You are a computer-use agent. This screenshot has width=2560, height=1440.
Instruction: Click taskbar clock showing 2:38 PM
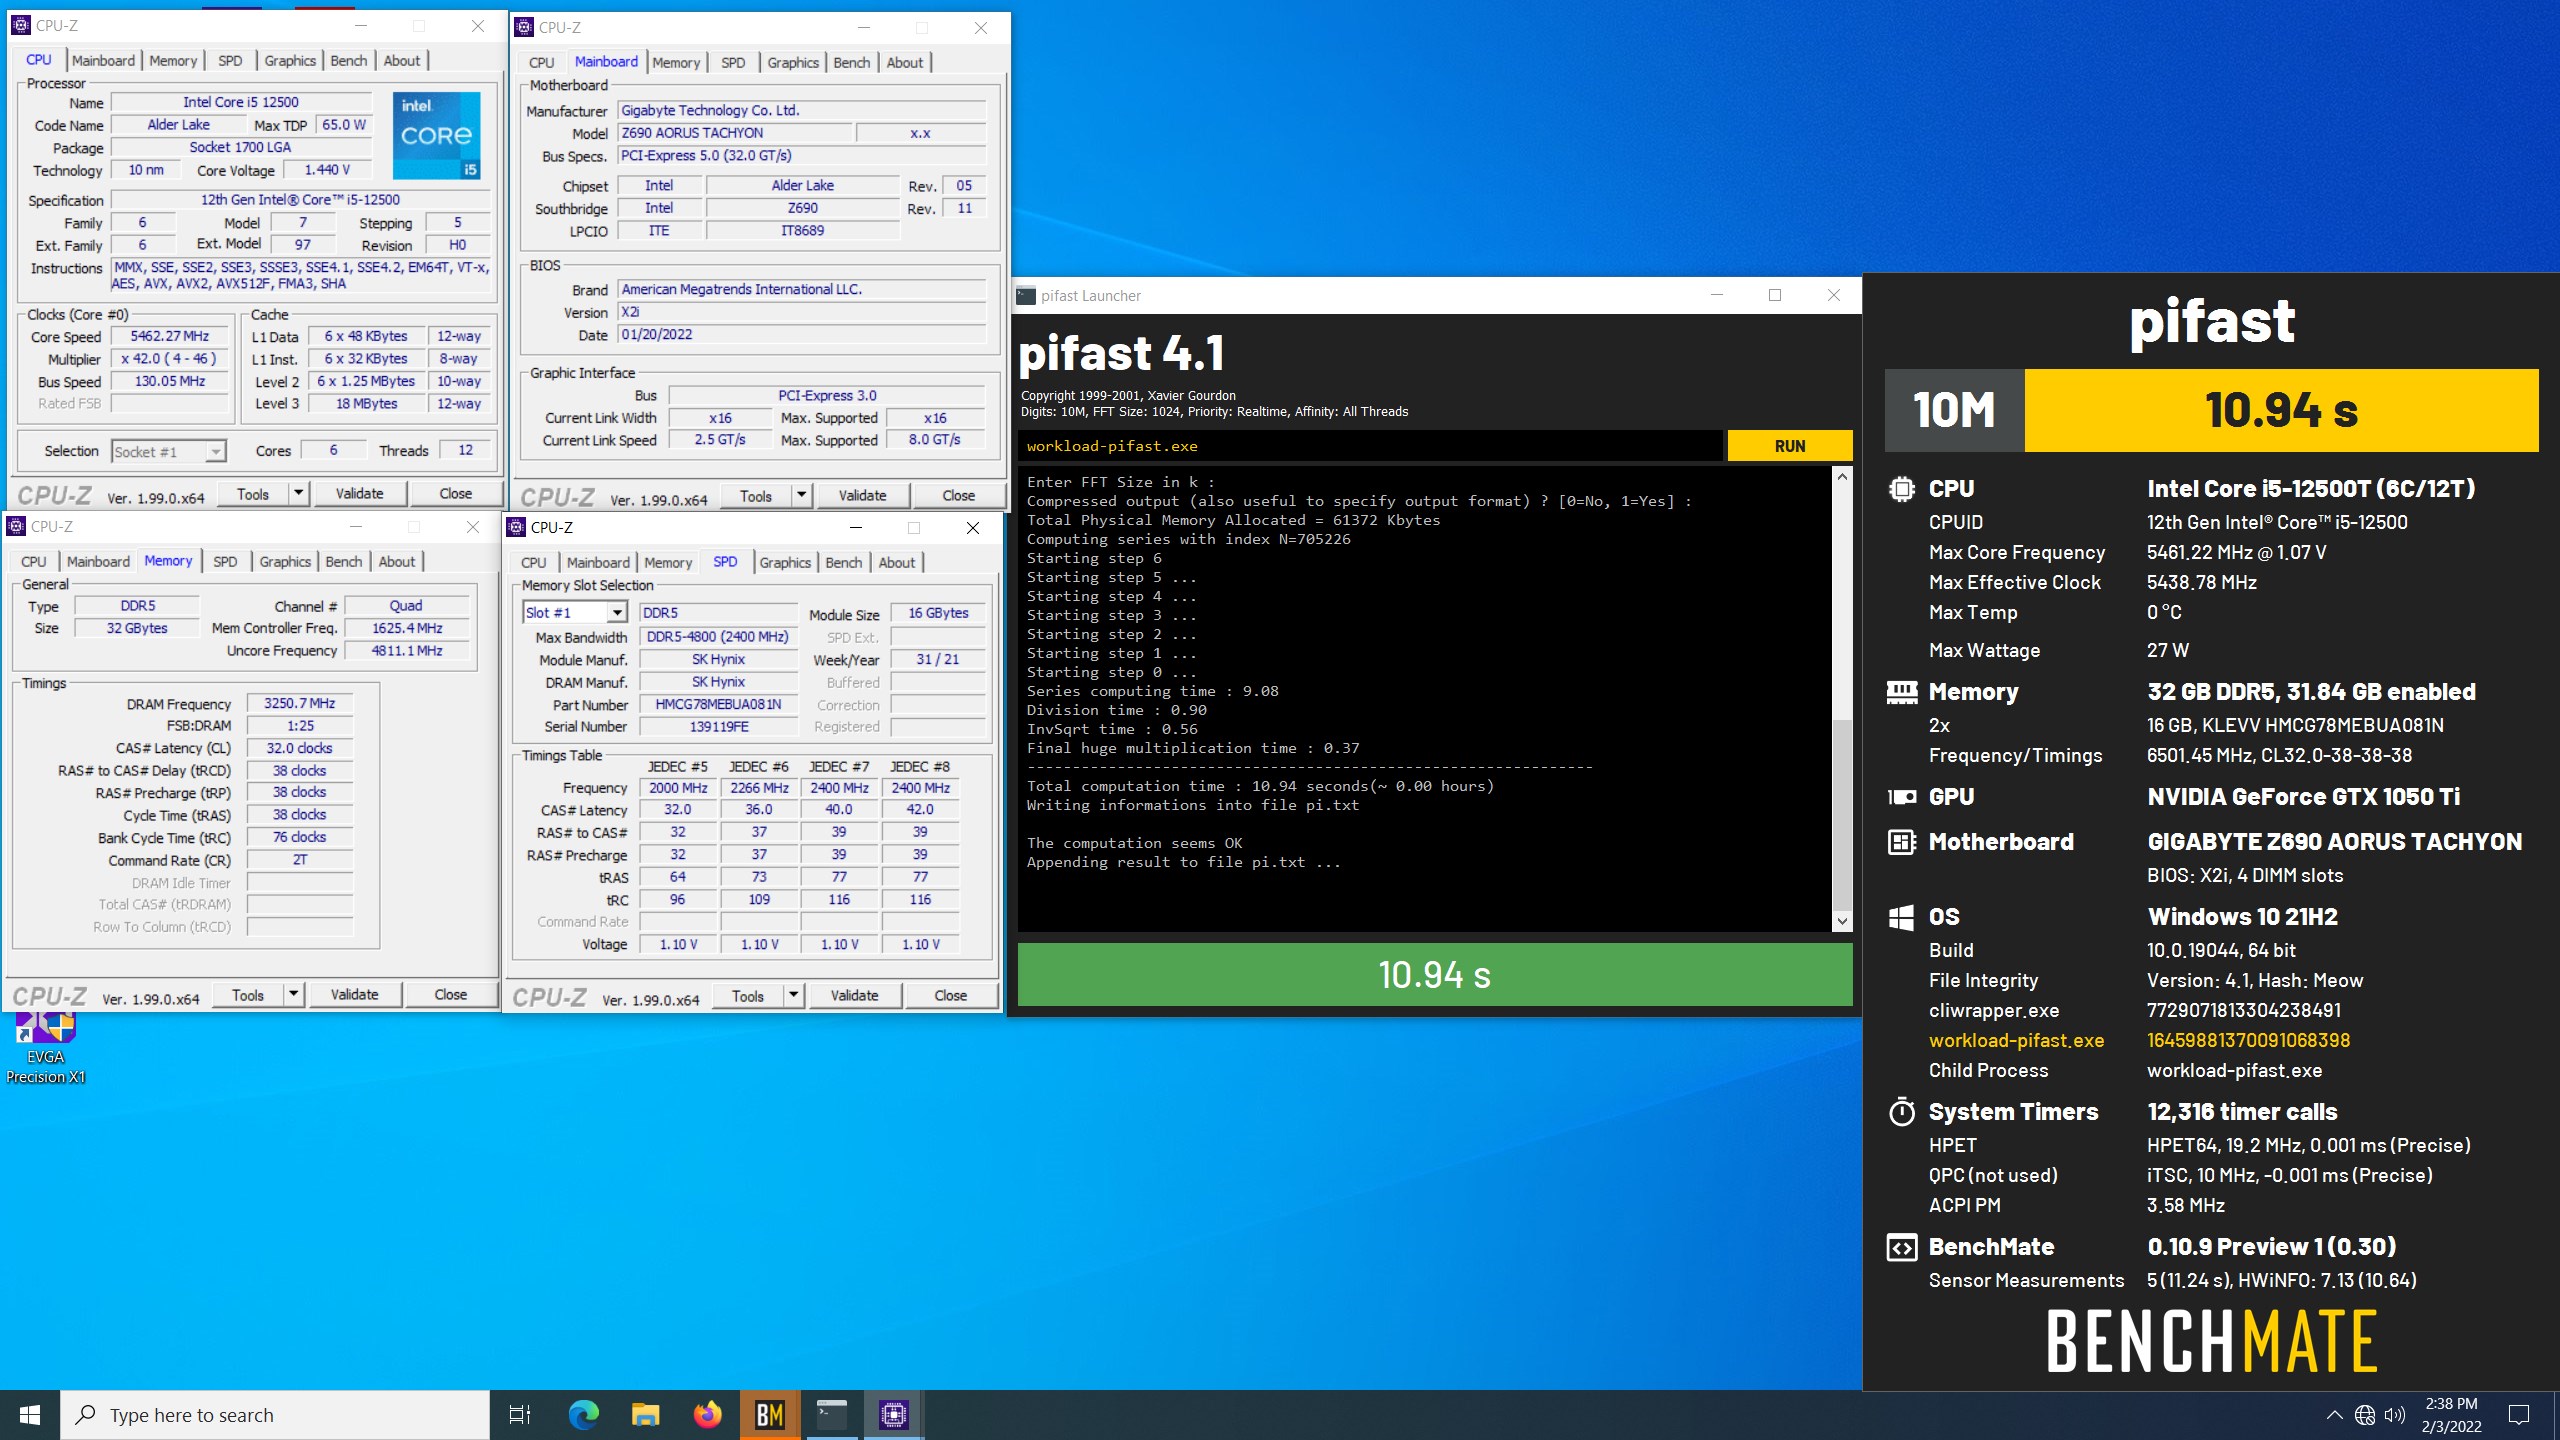(2451, 1415)
